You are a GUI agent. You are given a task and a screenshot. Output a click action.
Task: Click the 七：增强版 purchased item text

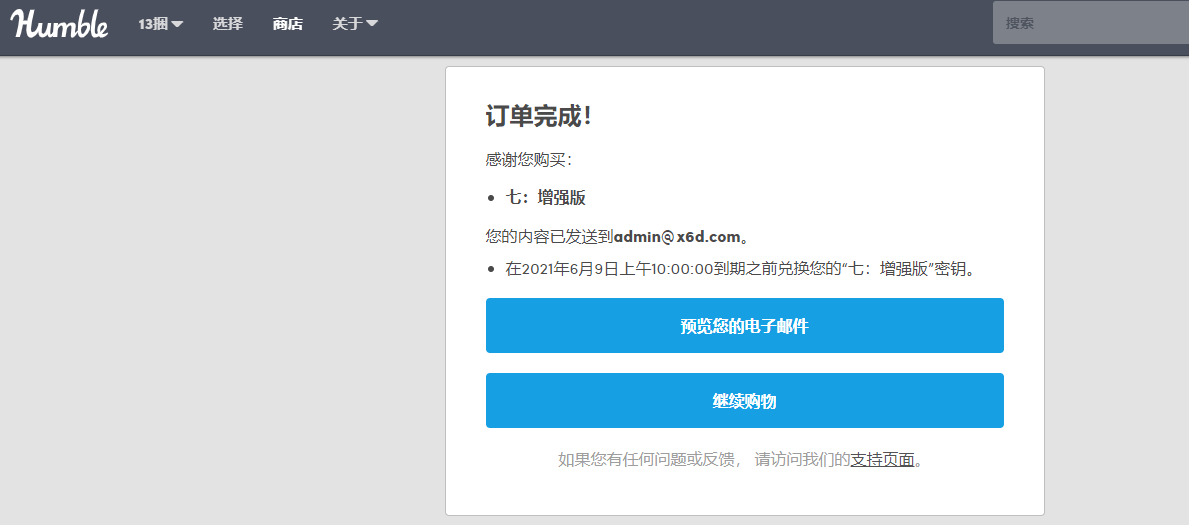546,197
